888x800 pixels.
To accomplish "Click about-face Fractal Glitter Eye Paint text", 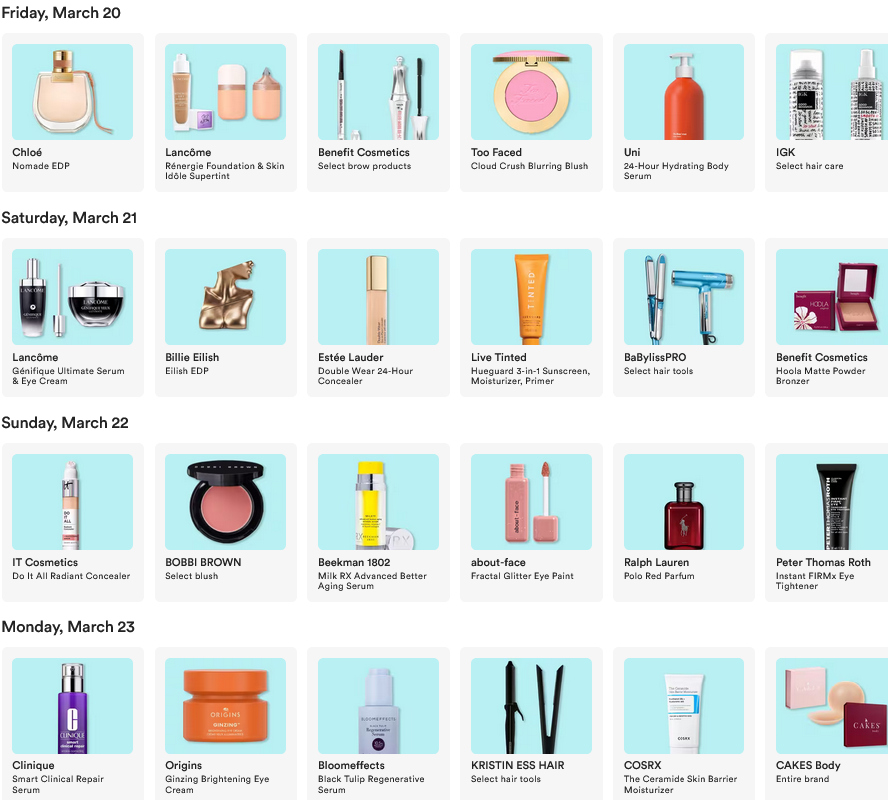I will 522,576.
